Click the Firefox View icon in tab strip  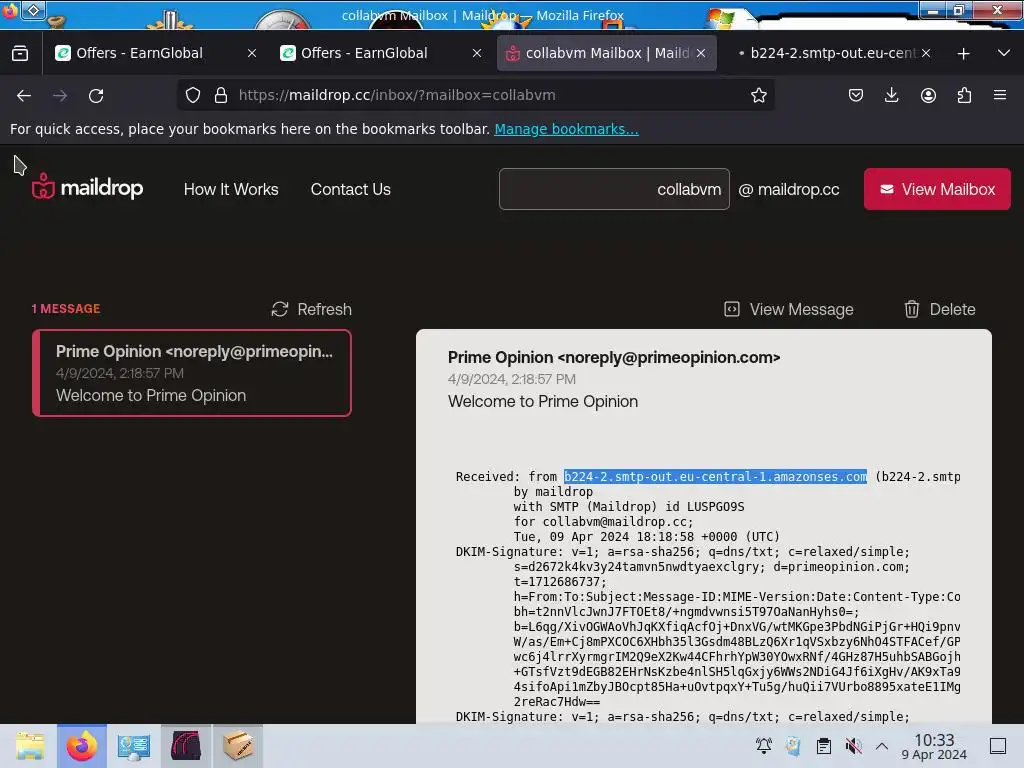(20, 53)
